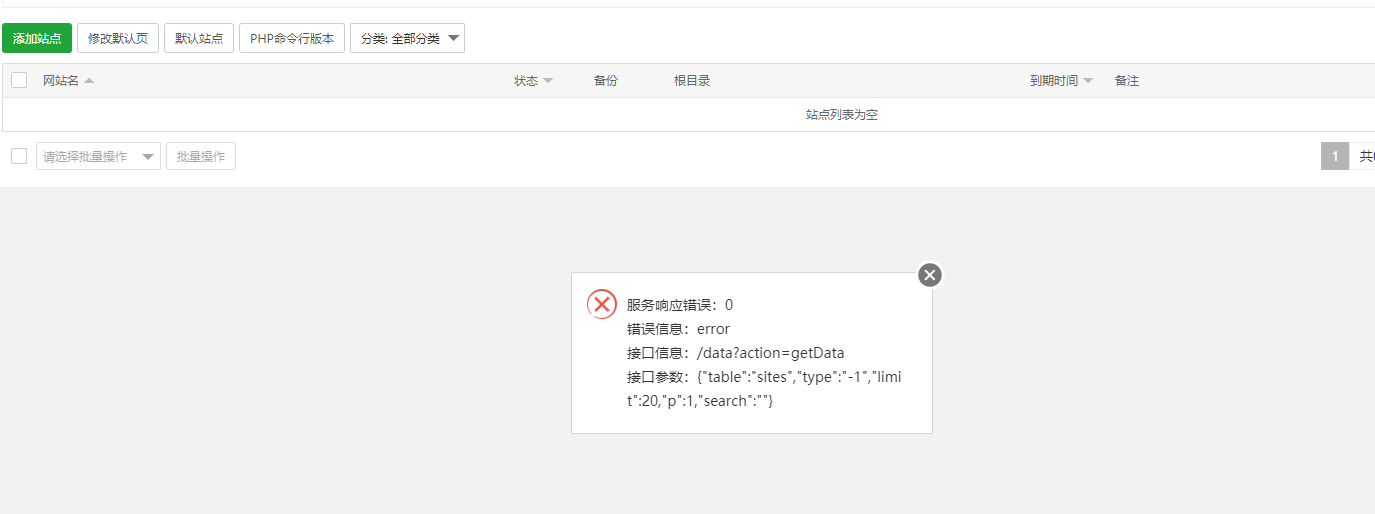Click the red error icon in dialog
Screen dimensions: 1375x514
[x=602, y=304]
